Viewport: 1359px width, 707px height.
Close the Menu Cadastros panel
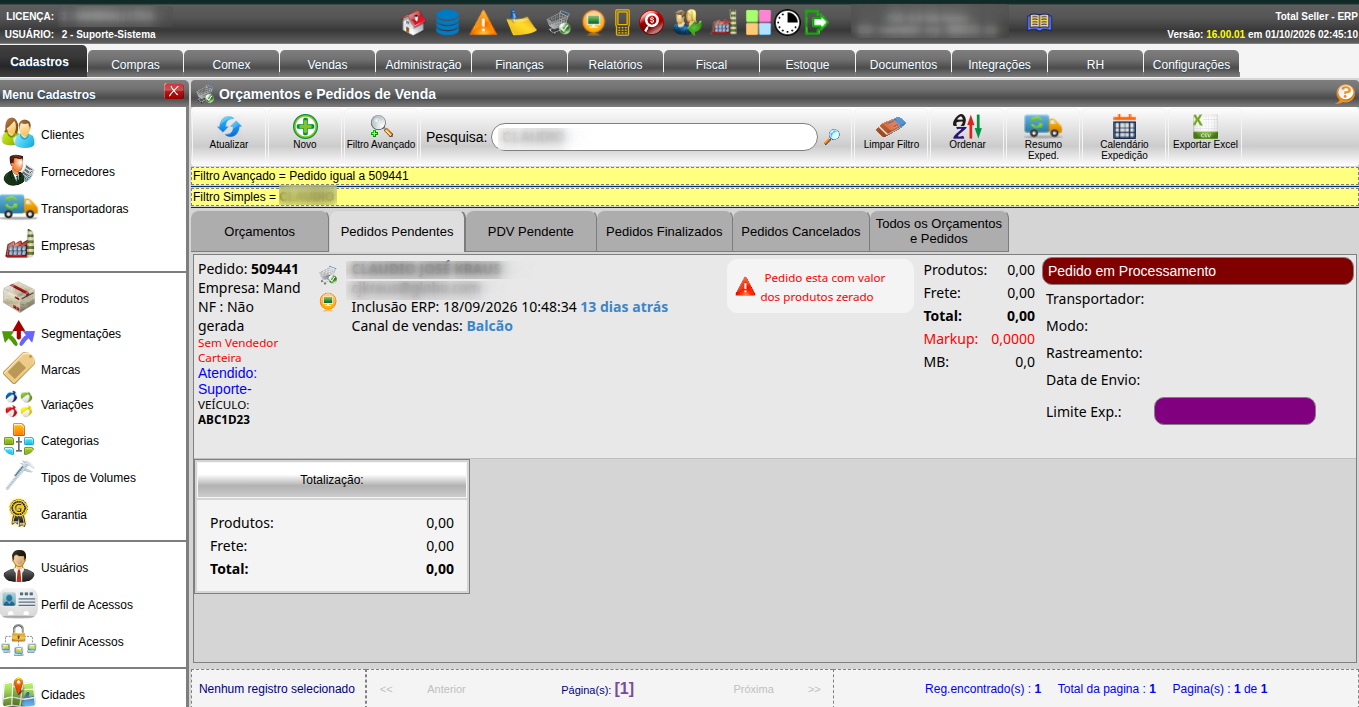tap(174, 92)
